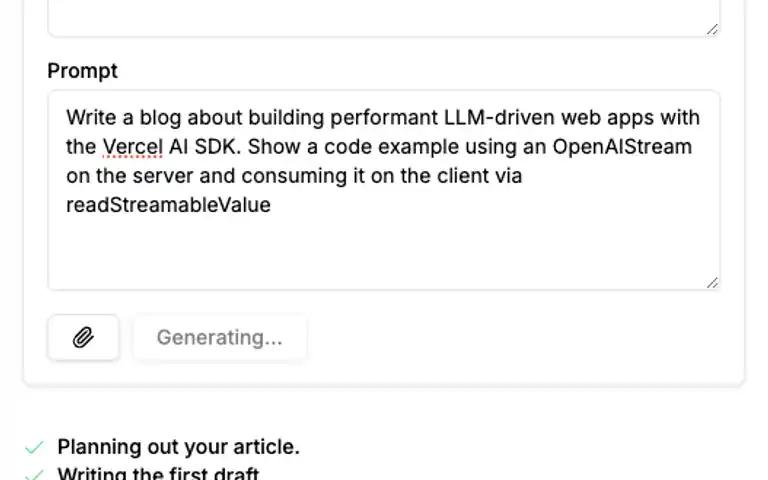The image size is (768, 480).
Task: Click the Generating... button
Action: [220, 337]
